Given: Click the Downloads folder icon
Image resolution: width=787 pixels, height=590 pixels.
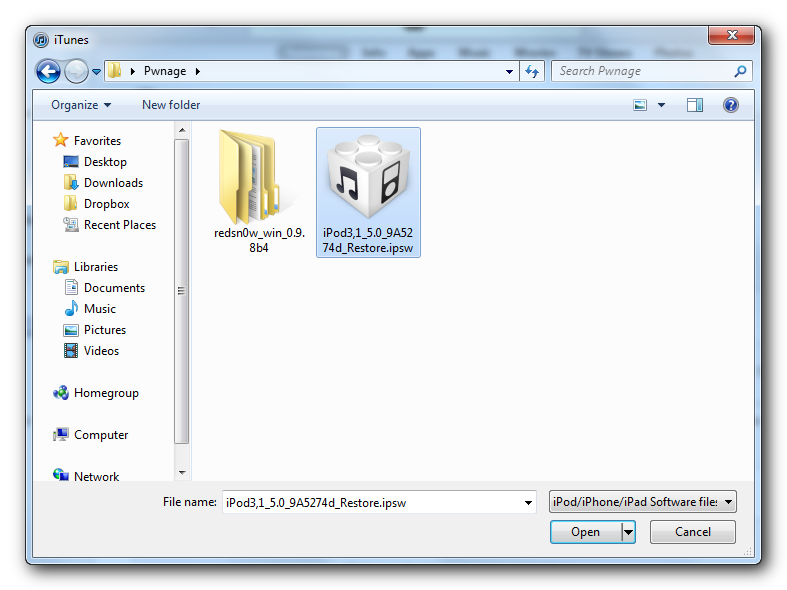Looking at the screenshot, I should pyautogui.click(x=71, y=182).
